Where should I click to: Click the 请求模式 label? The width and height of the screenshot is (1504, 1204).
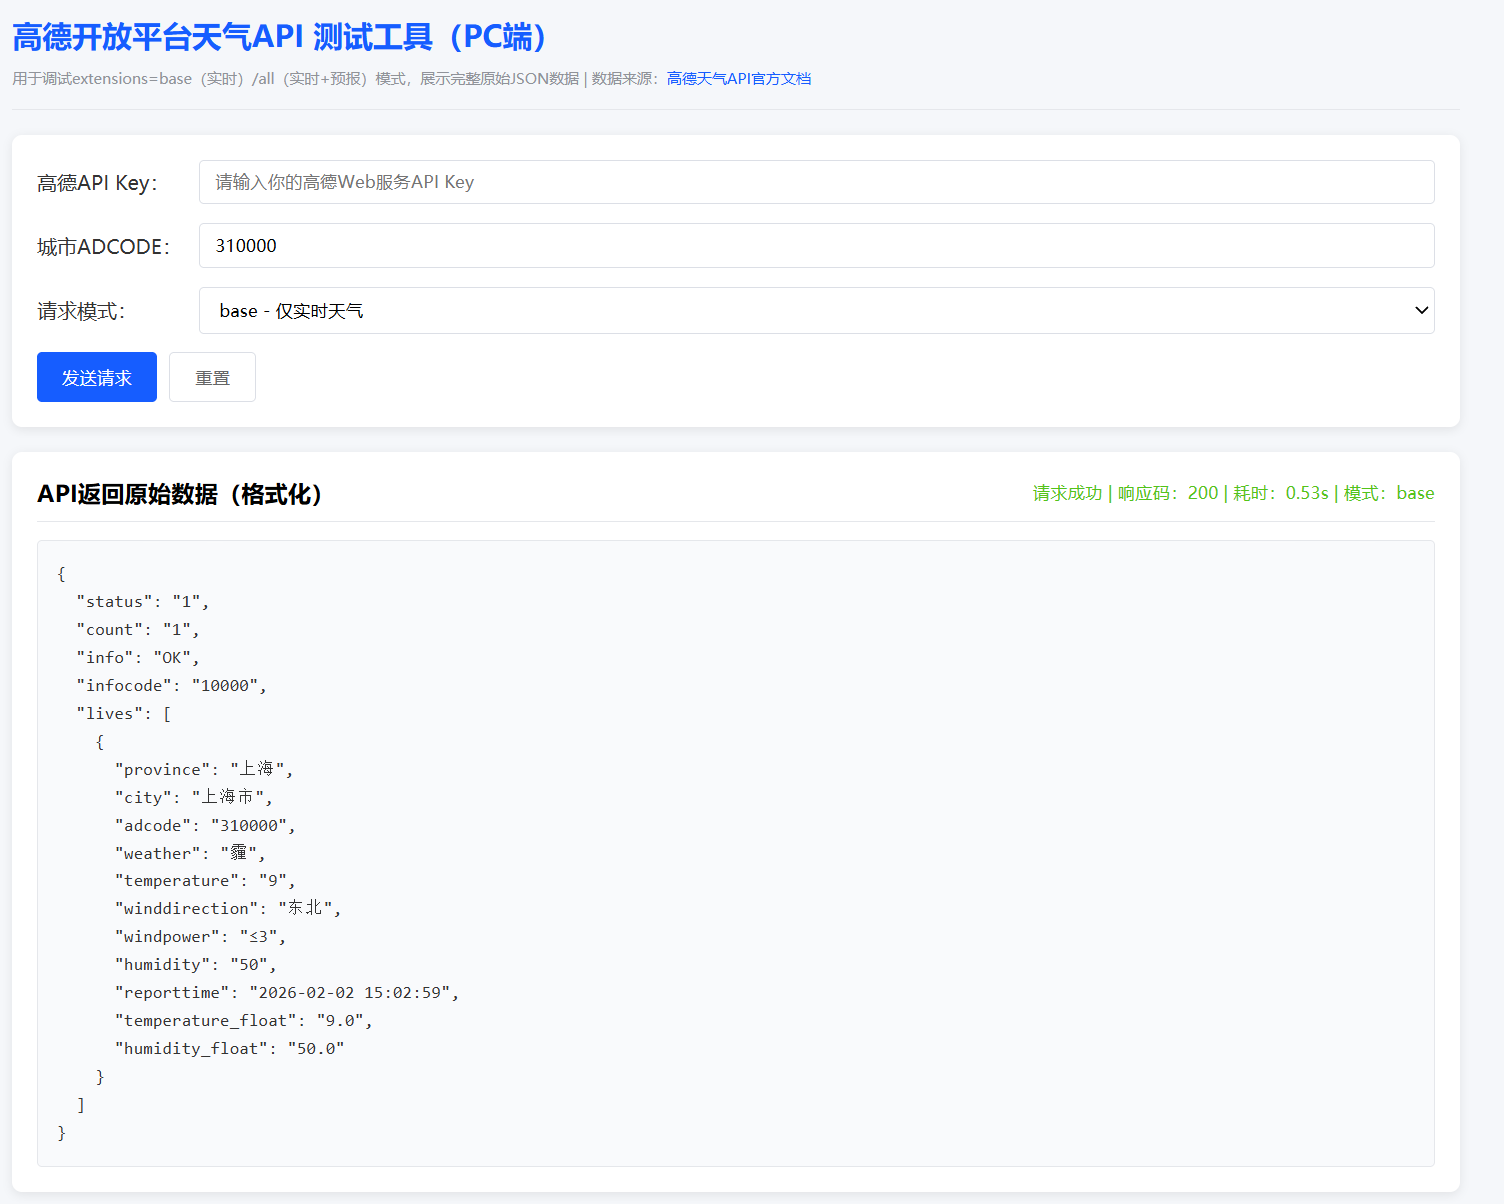81,312
